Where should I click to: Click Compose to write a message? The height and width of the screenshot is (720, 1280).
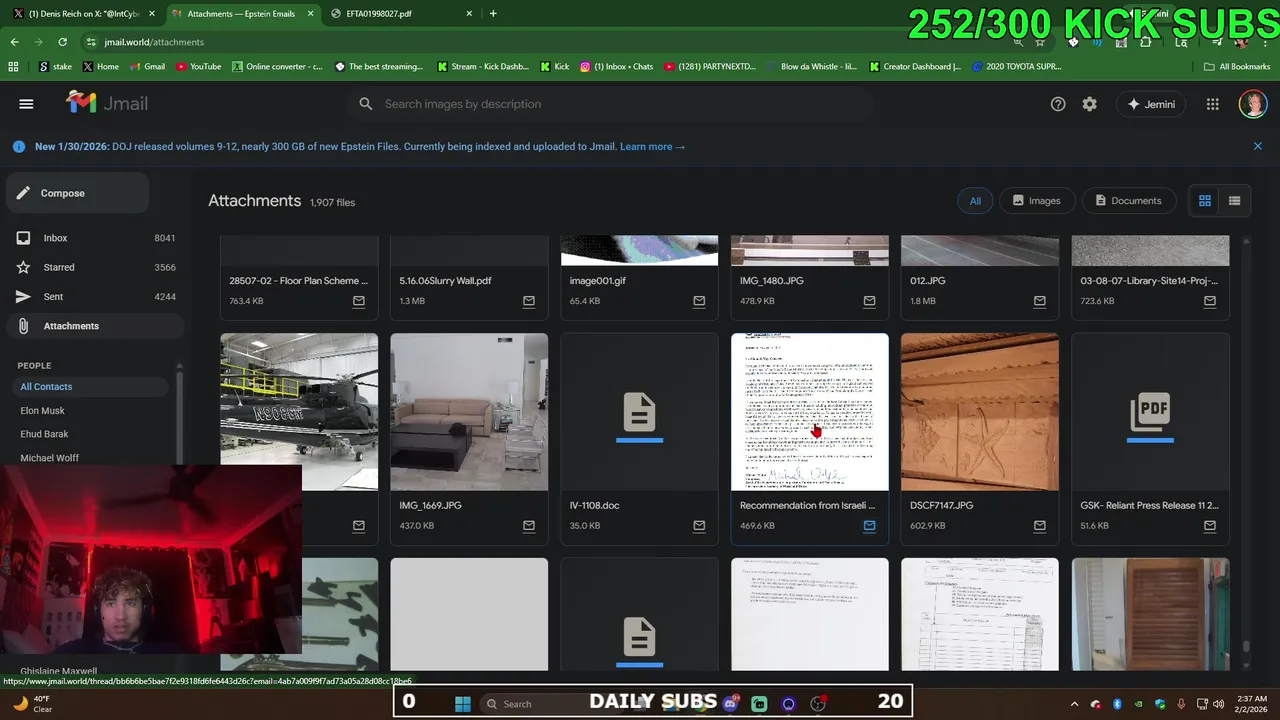point(78,193)
